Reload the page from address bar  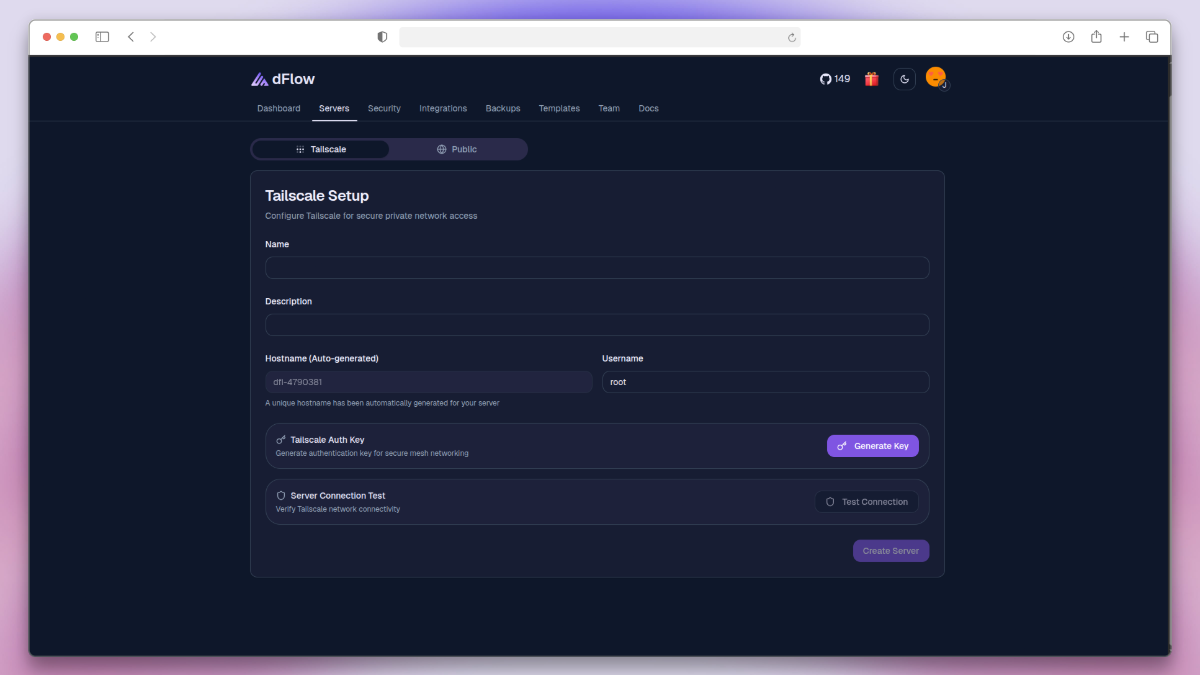(792, 37)
